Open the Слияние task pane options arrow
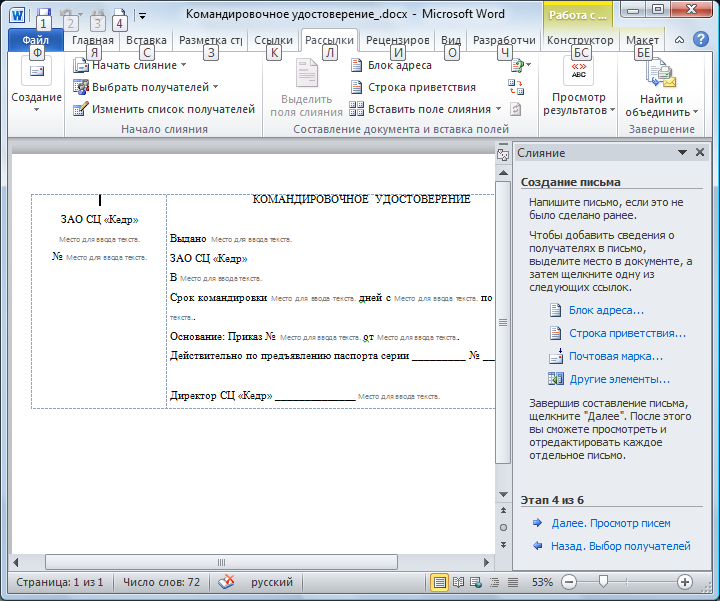The image size is (720, 601). pyautogui.click(x=682, y=153)
